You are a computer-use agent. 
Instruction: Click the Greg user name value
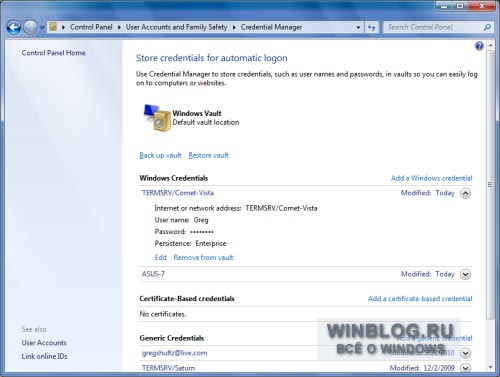pyautogui.click(x=201, y=220)
